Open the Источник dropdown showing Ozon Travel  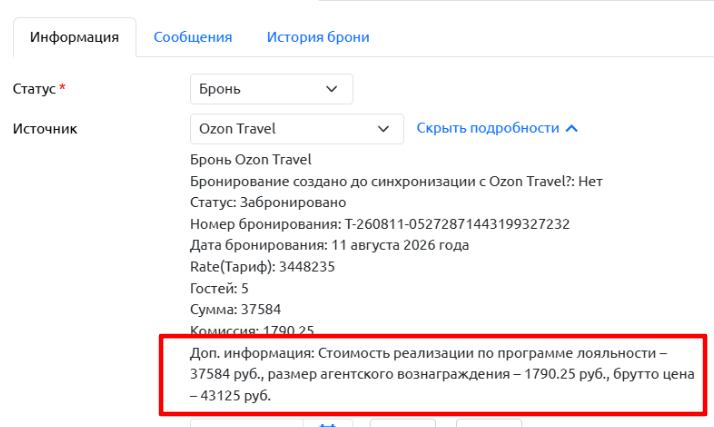coord(297,129)
